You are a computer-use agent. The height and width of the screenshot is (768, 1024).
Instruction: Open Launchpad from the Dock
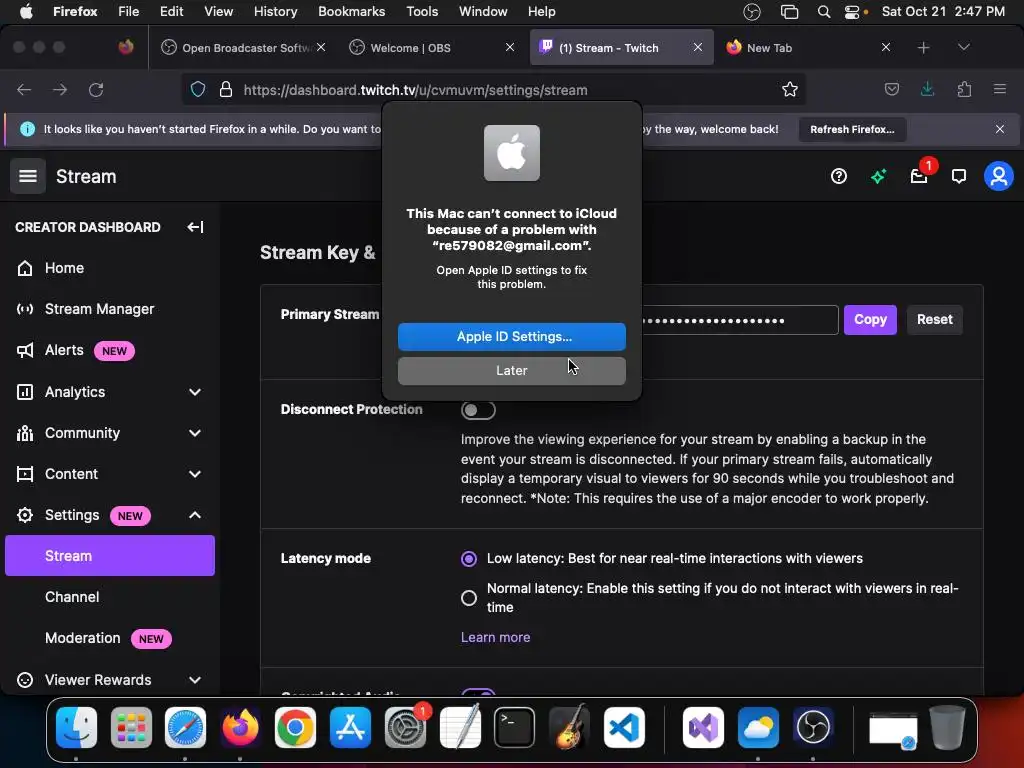tap(131, 727)
